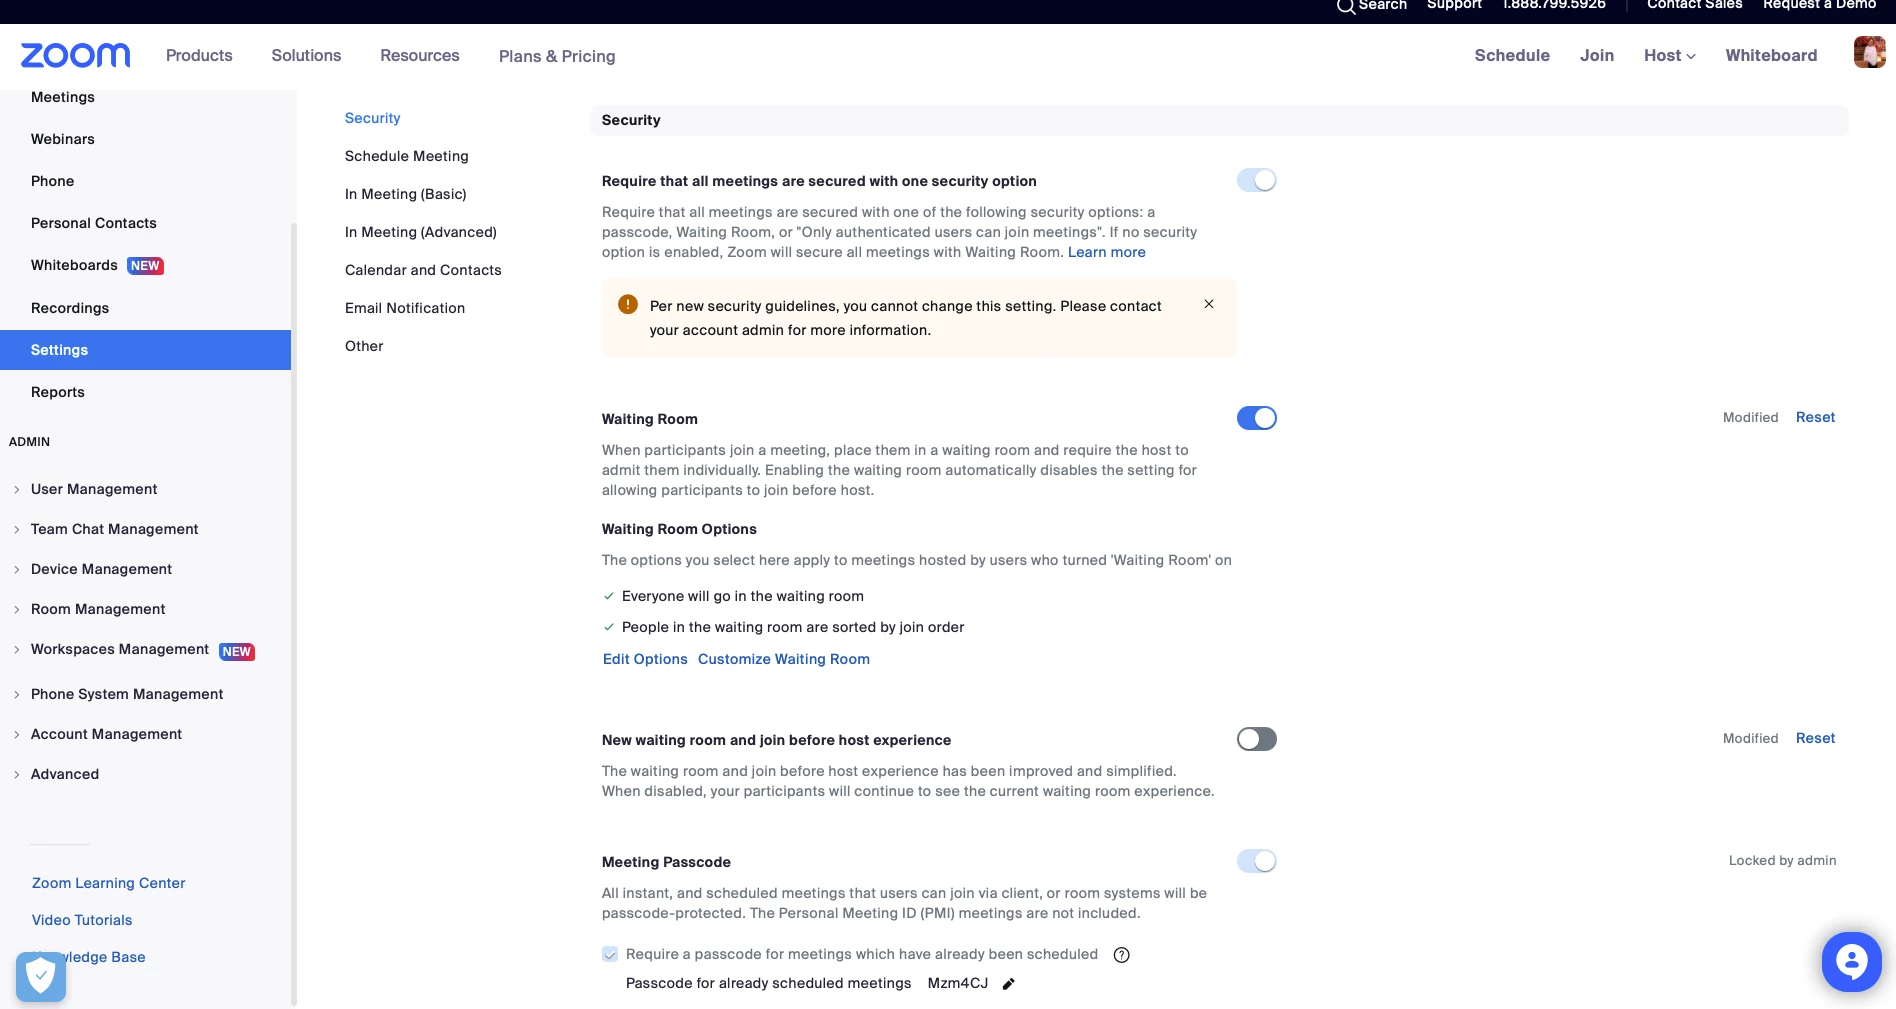Jump to Schedule Meeting settings

pos(406,156)
